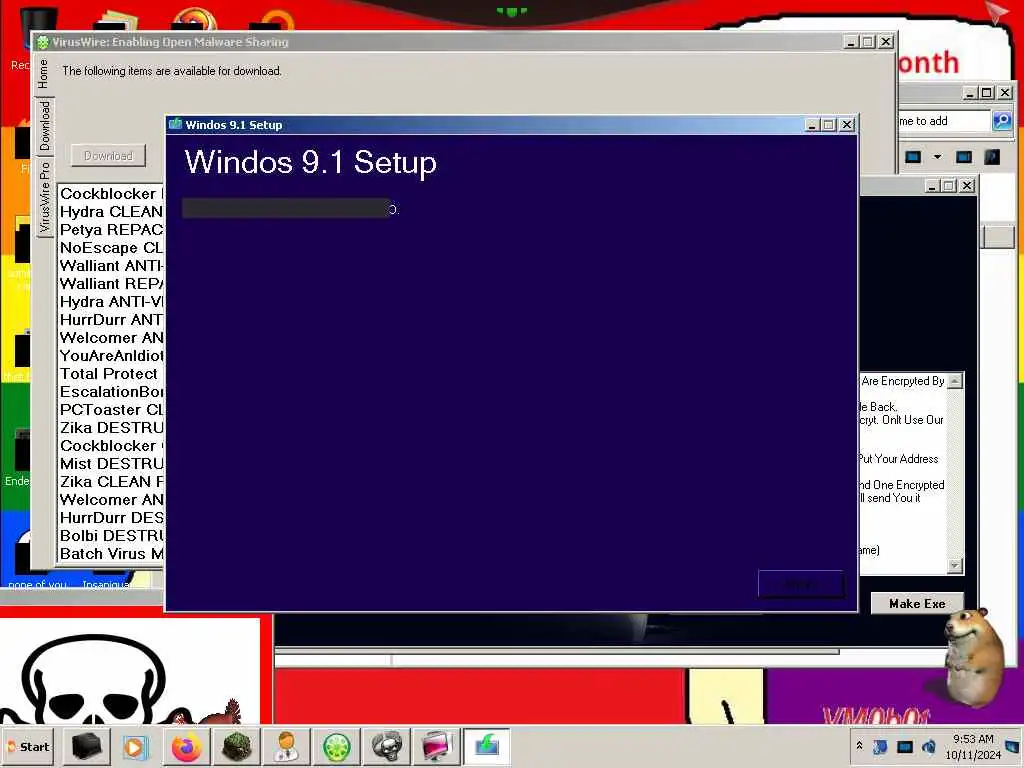Select the 'Mist DESTRU' list entry

click(111, 464)
